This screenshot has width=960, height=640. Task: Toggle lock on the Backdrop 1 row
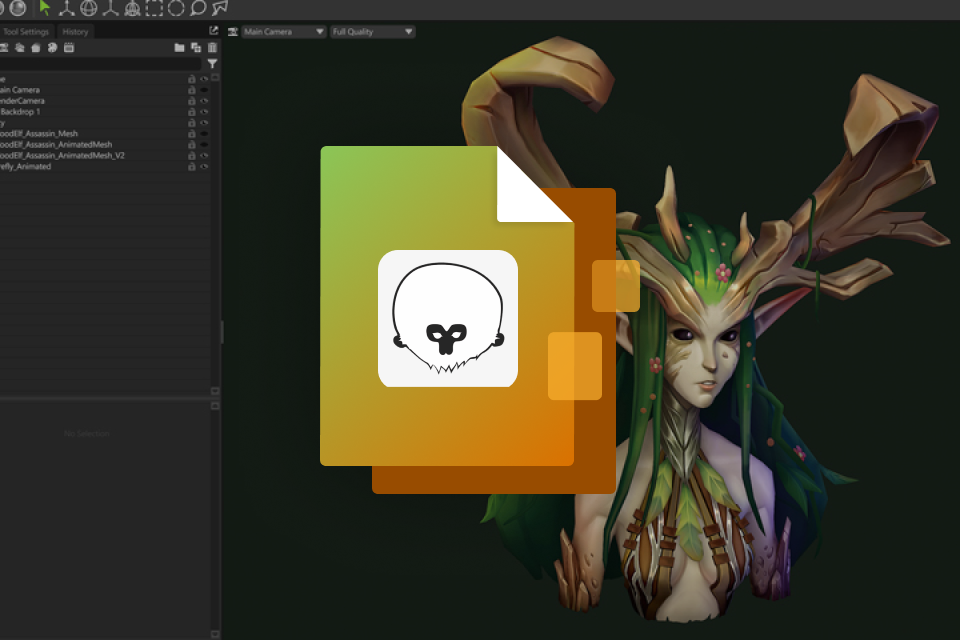(192, 112)
